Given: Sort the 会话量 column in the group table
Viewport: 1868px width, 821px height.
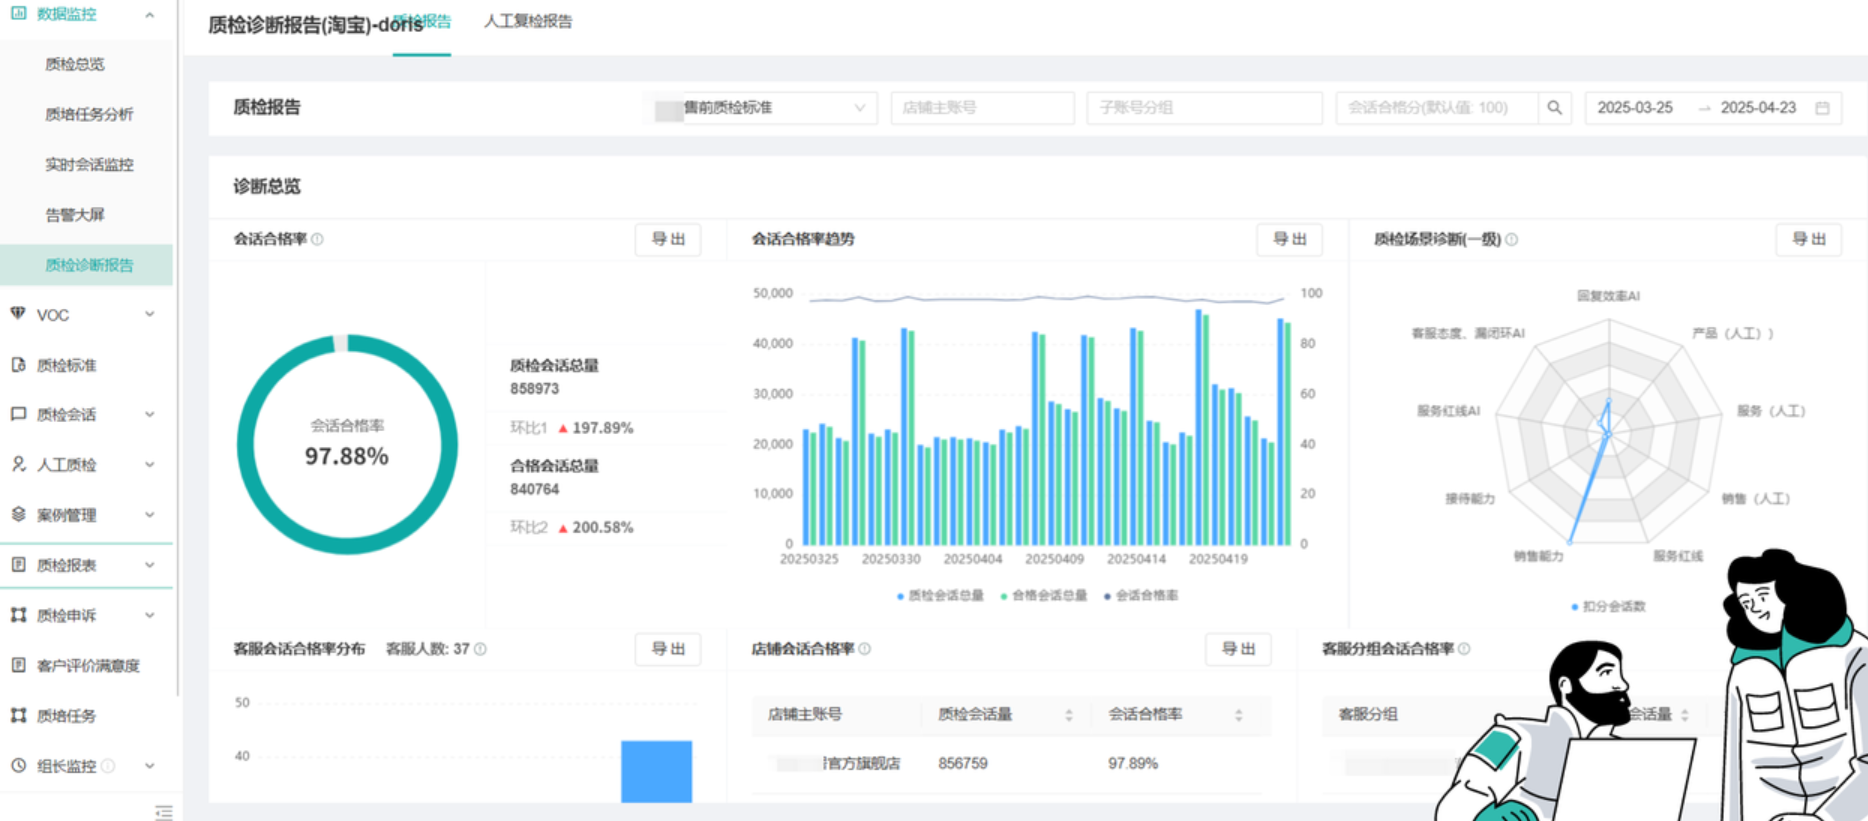Looking at the screenshot, I should 1685,715.
